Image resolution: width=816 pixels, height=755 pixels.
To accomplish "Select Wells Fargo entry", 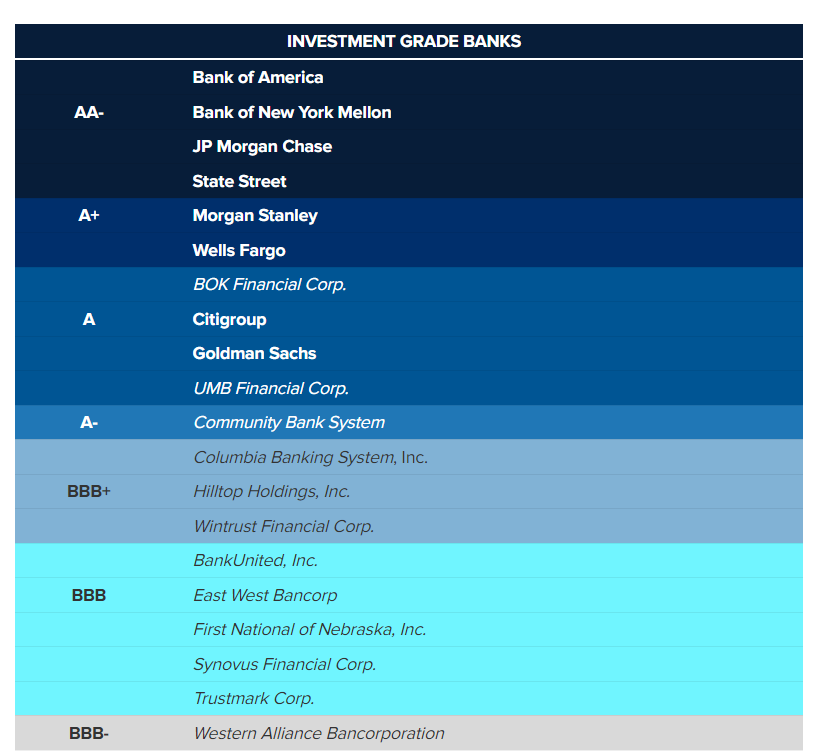I will pos(239,250).
